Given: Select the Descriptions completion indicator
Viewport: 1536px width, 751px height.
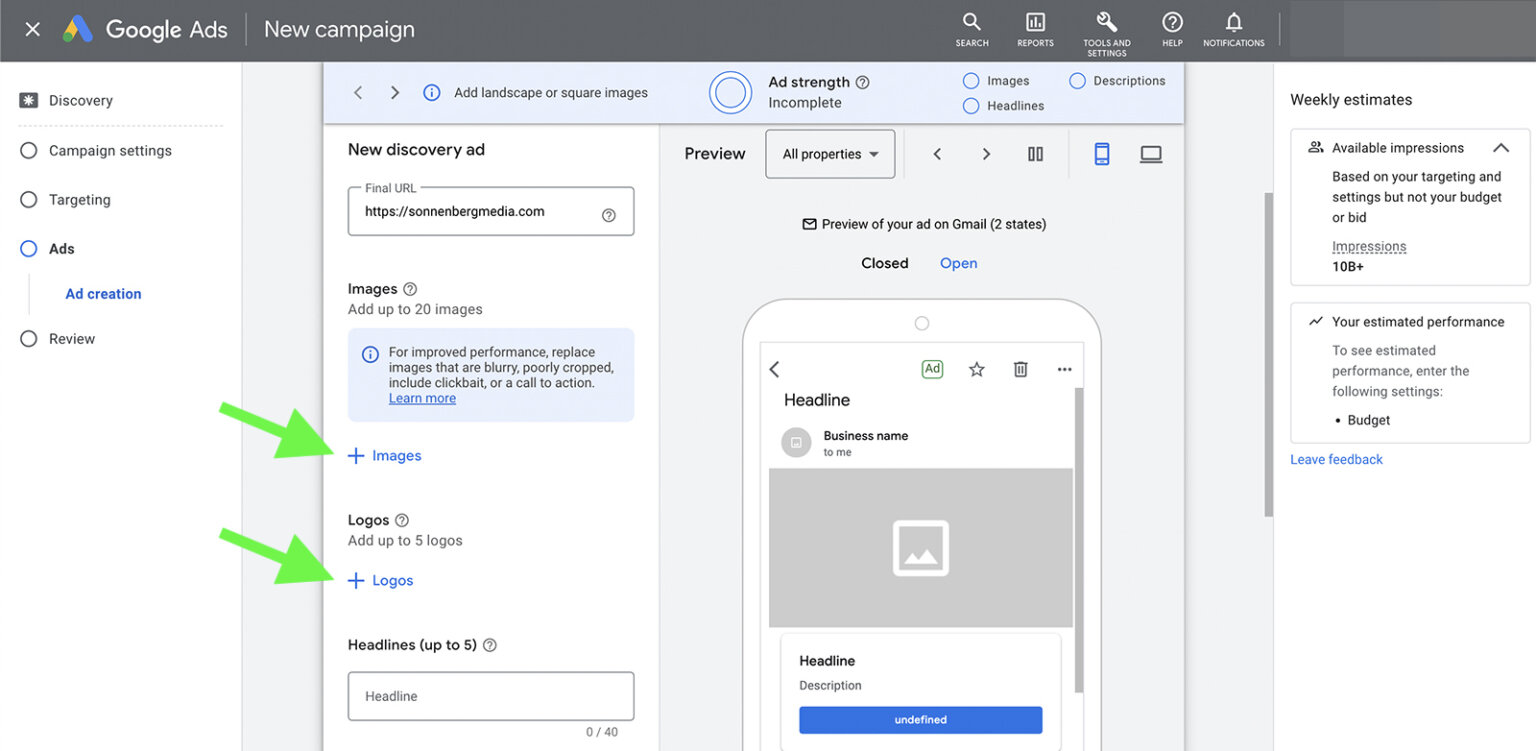Looking at the screenshot, I should click(x=1076, y=80).
